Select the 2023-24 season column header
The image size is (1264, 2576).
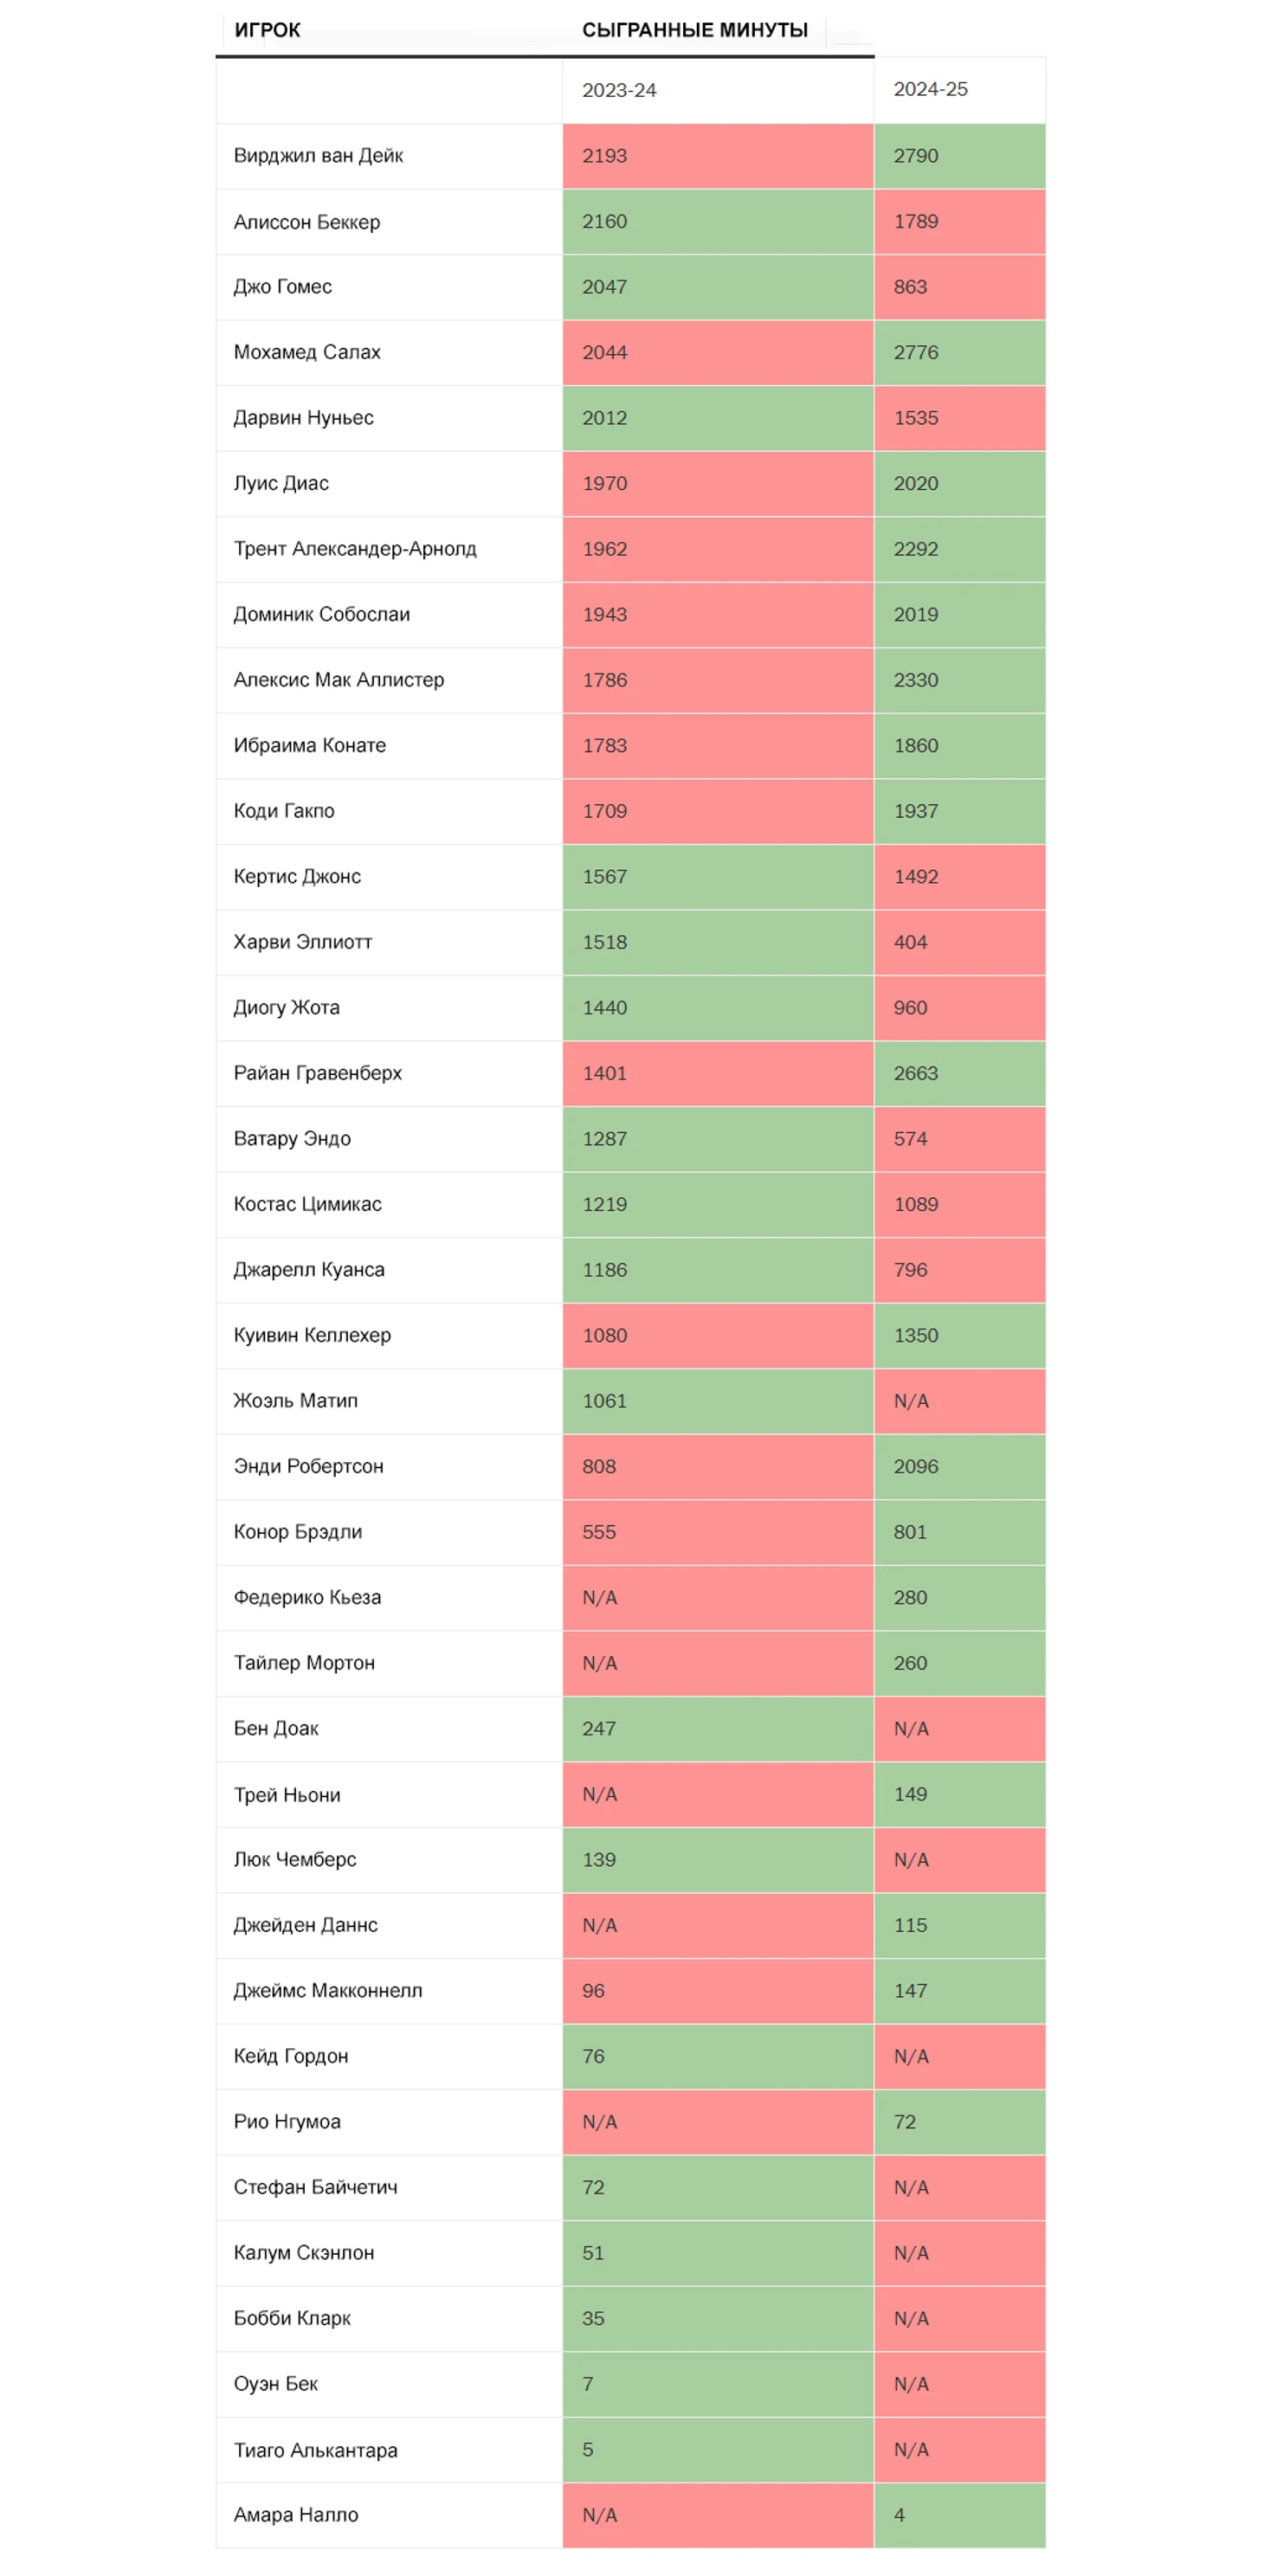619,90
